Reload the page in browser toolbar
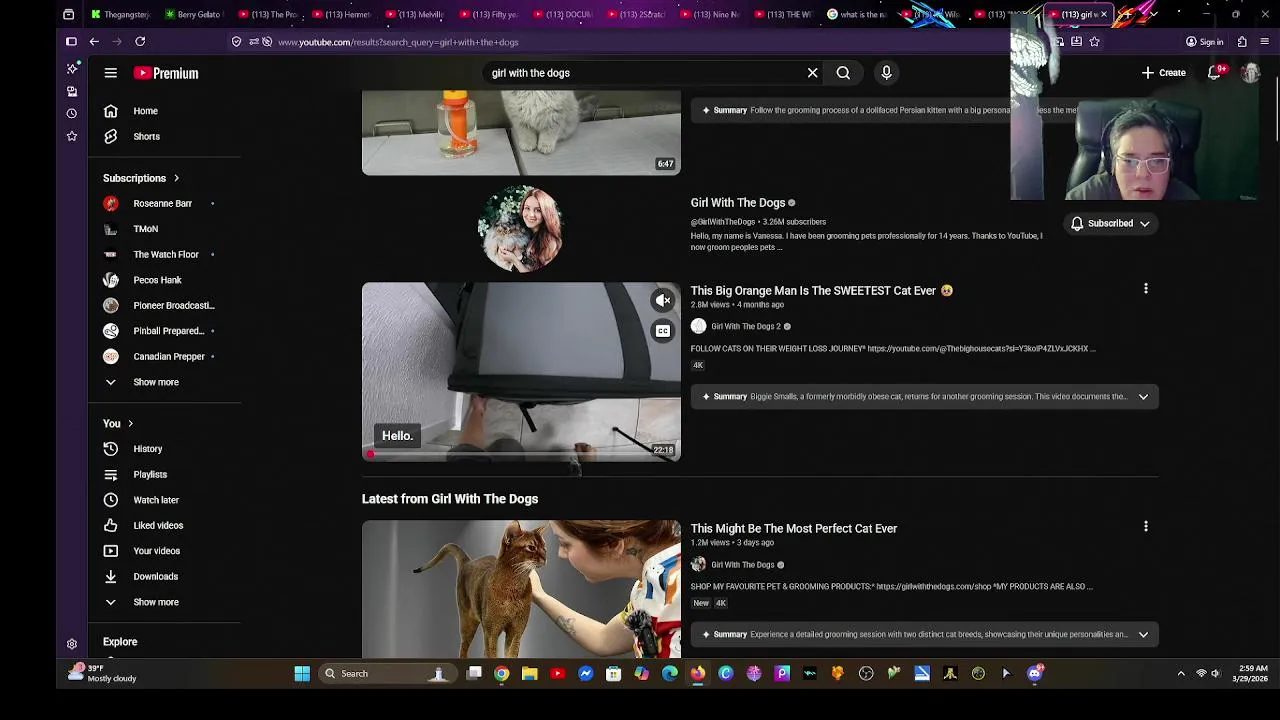The image size is (1280, 720). [140, 42]
